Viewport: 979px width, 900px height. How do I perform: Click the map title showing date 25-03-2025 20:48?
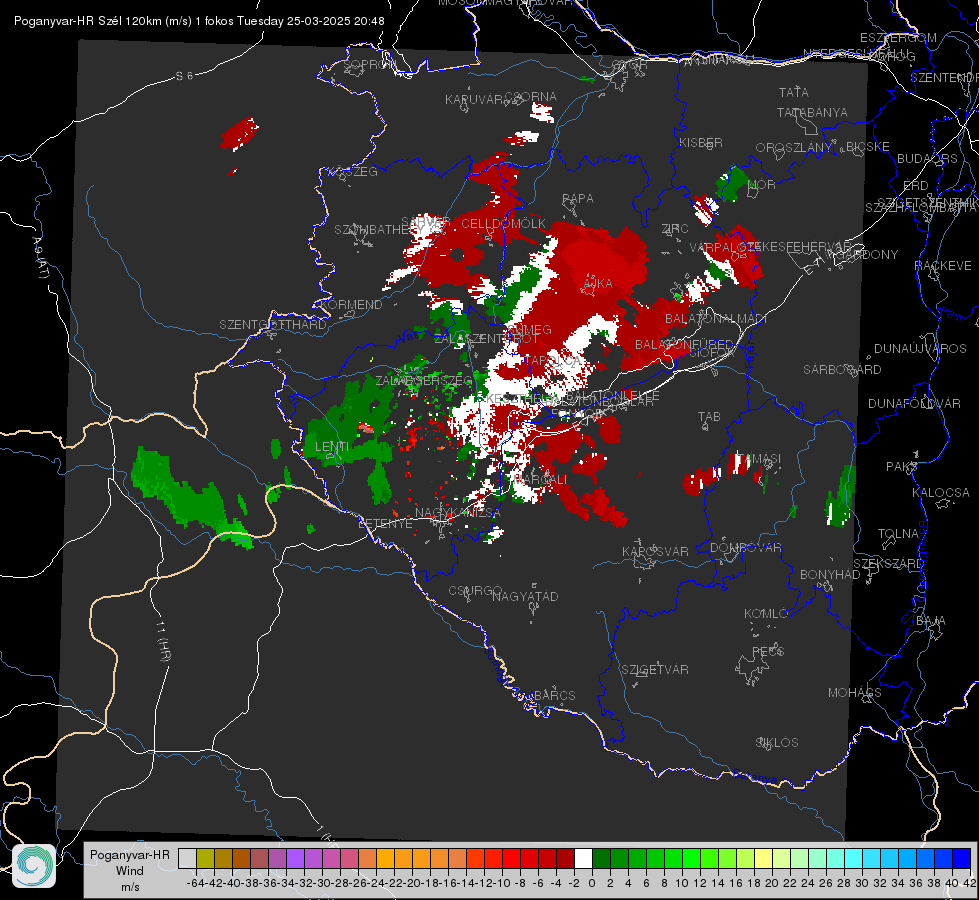pyautogui.click(x=199, y=21)
